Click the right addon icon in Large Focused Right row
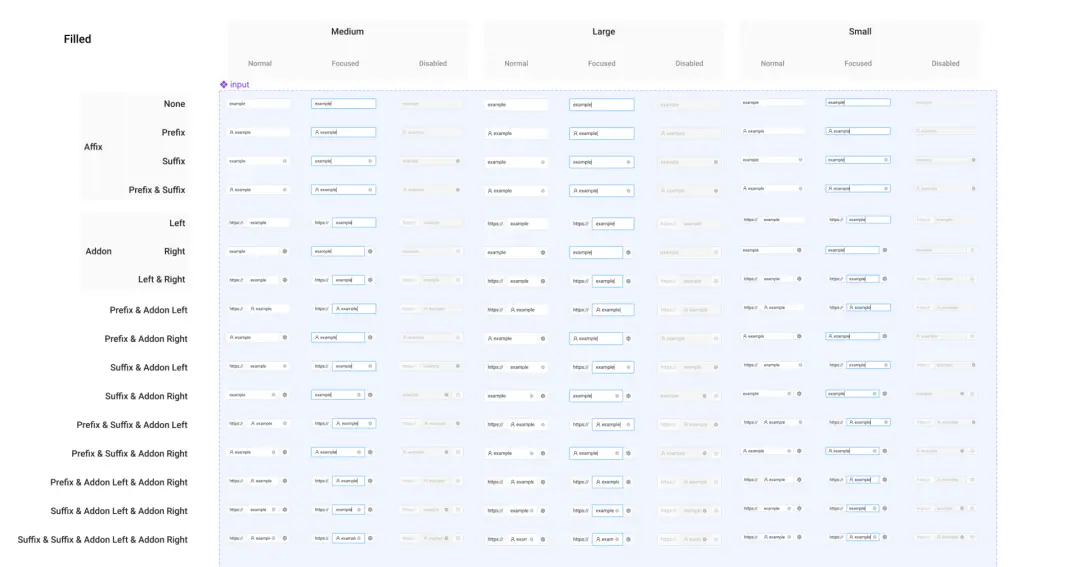The height and width of the screenshot is (567, 1080). click(x=628, y=253)
